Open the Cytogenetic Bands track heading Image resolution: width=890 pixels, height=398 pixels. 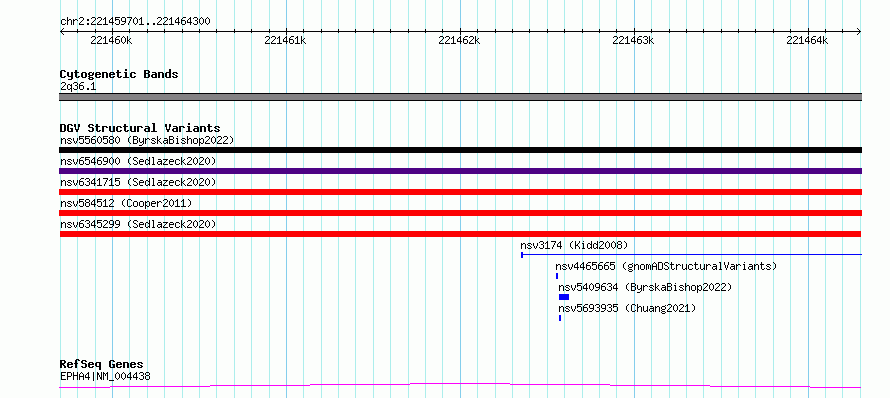tap(119, 74)
